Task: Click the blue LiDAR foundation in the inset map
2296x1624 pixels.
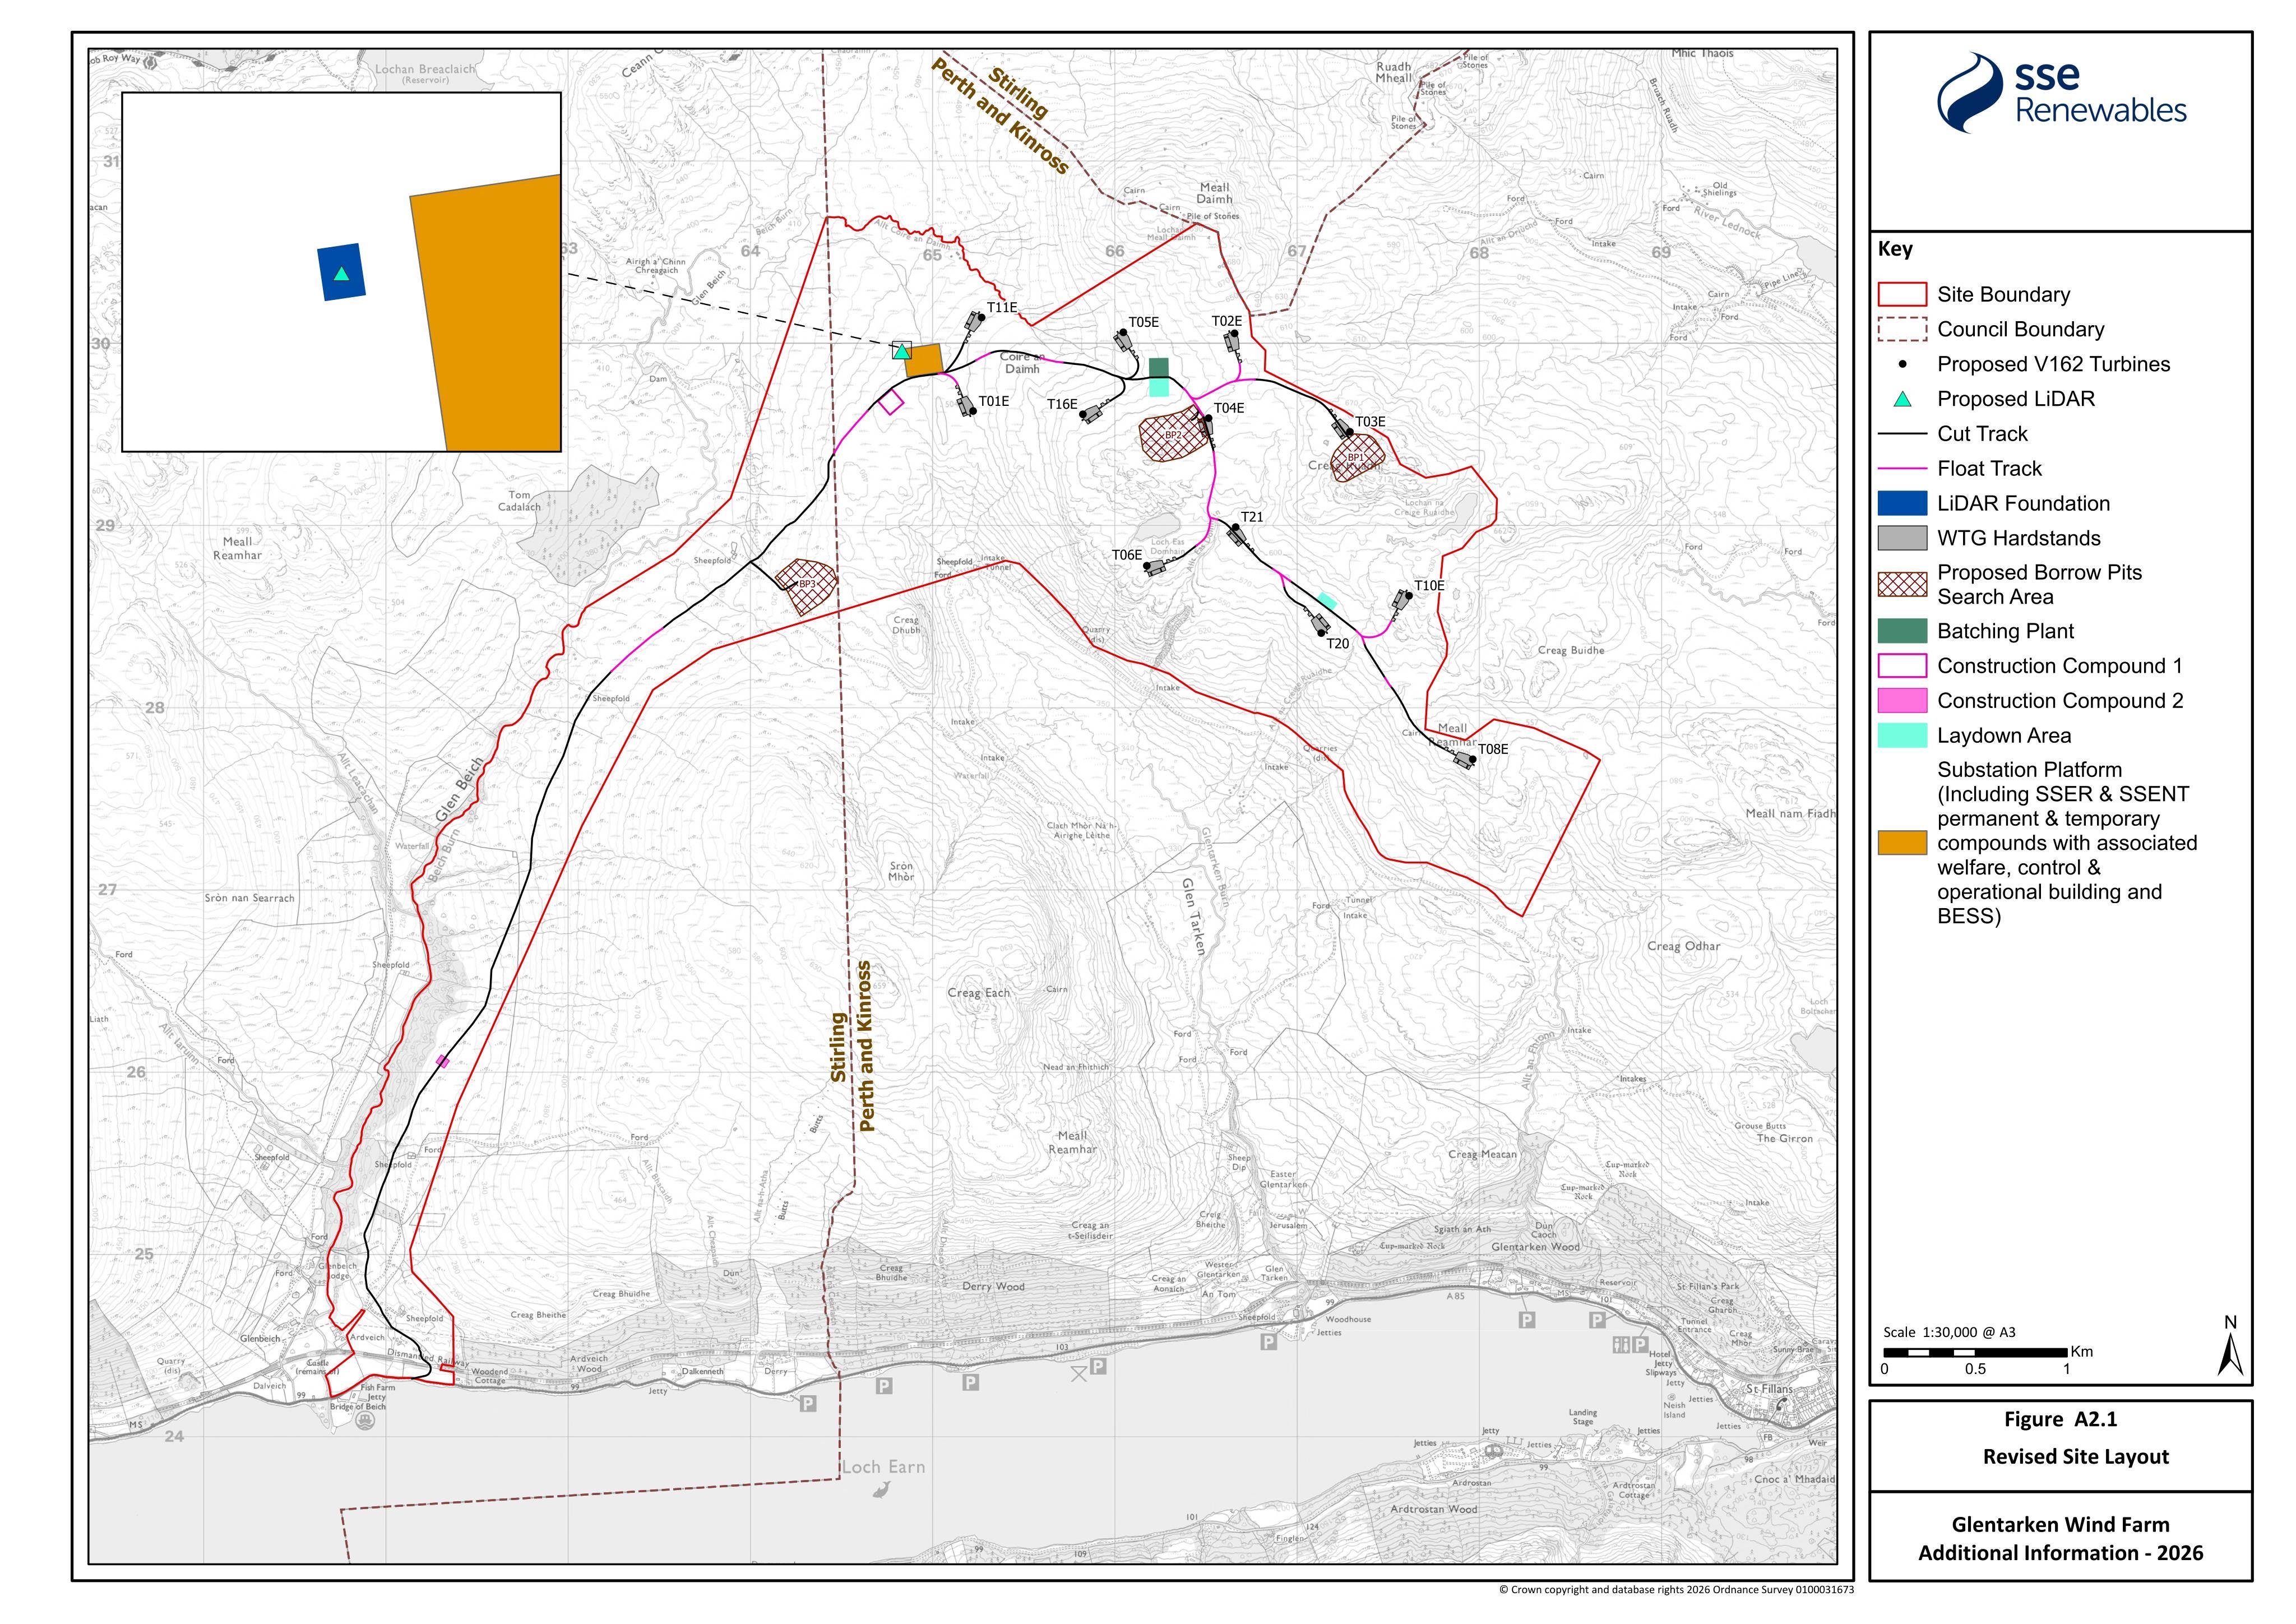Action: click(341, 272)
